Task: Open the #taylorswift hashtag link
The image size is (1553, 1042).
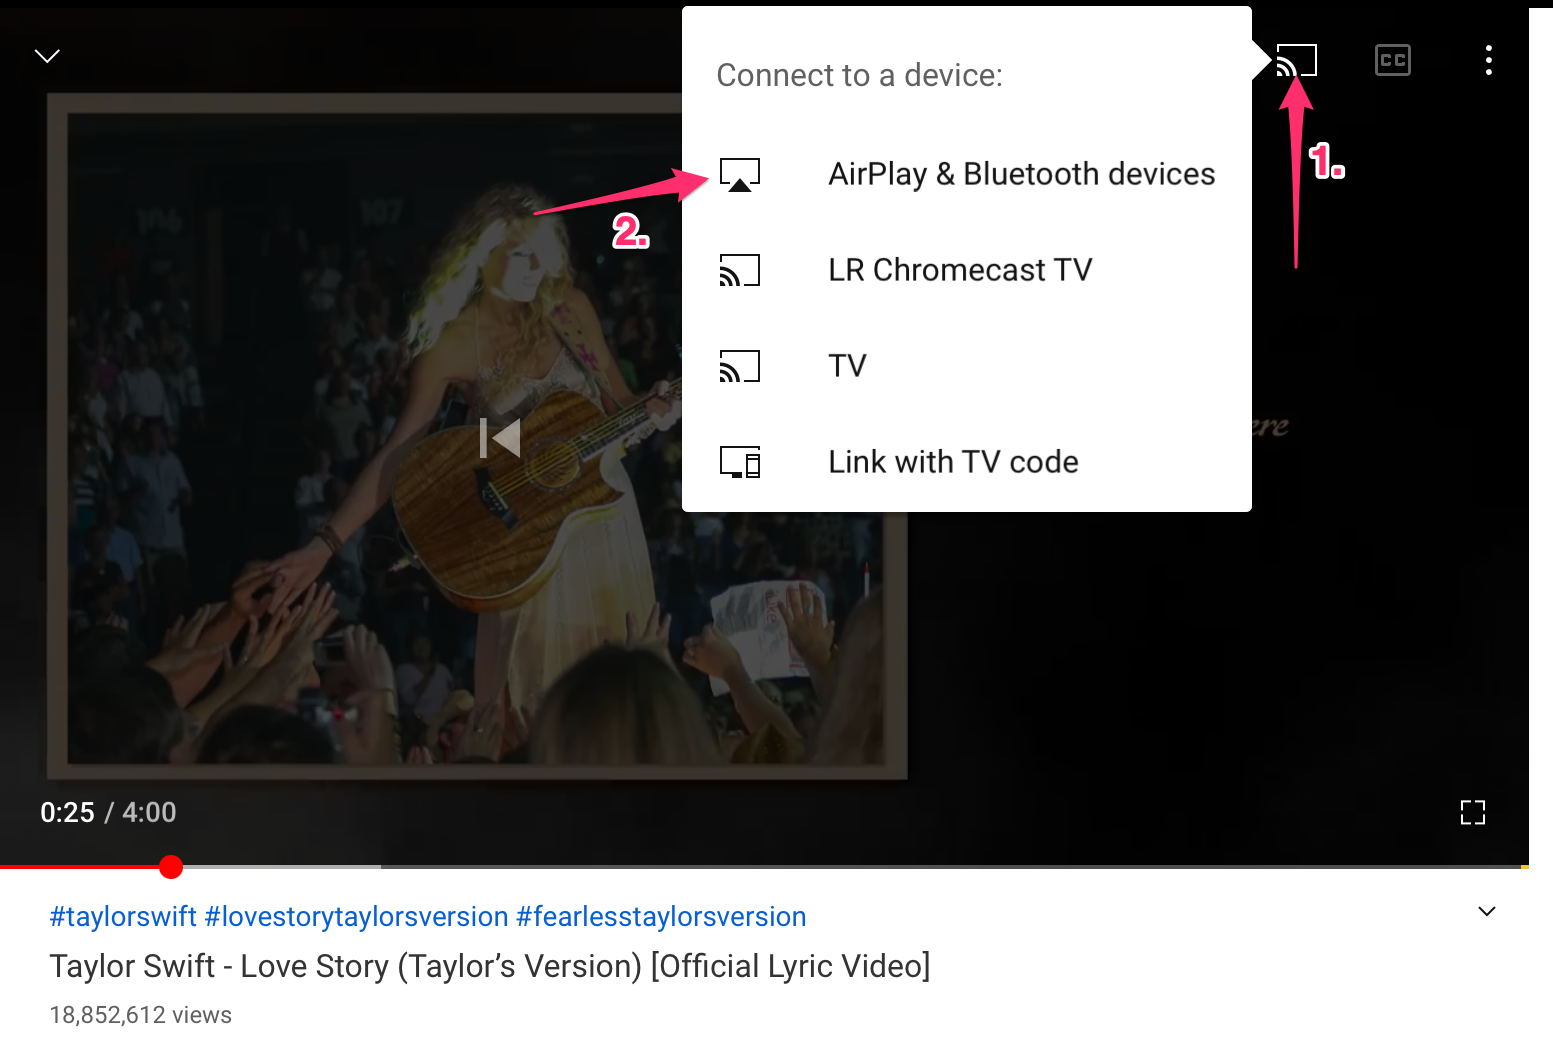Action: [122, 916]
